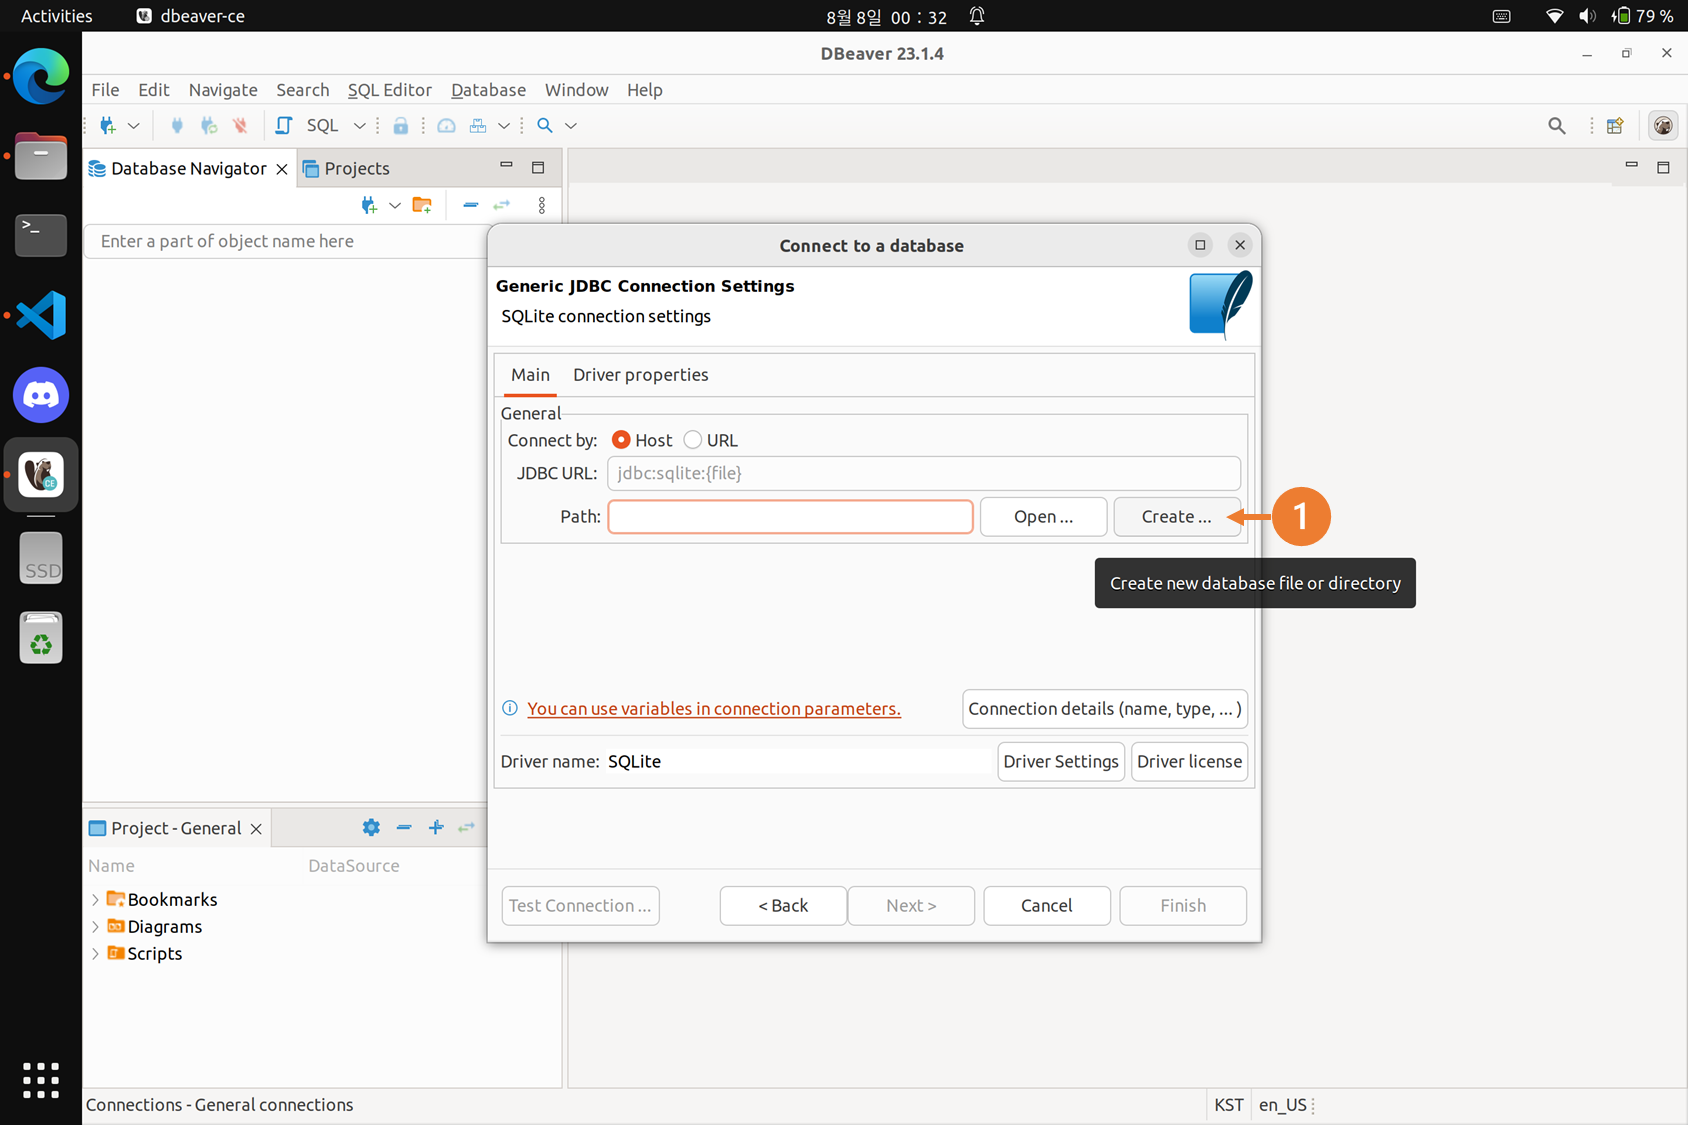
Task: Open Project panel settings gear
Action: pos(371,828)
